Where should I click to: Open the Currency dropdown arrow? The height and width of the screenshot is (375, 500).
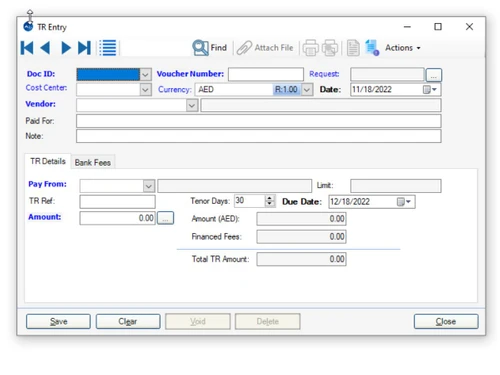click(x=307, y=90)
